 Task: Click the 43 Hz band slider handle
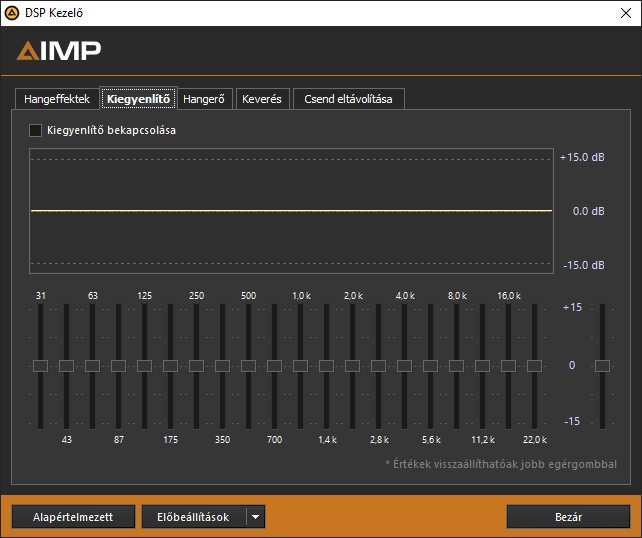66,366
